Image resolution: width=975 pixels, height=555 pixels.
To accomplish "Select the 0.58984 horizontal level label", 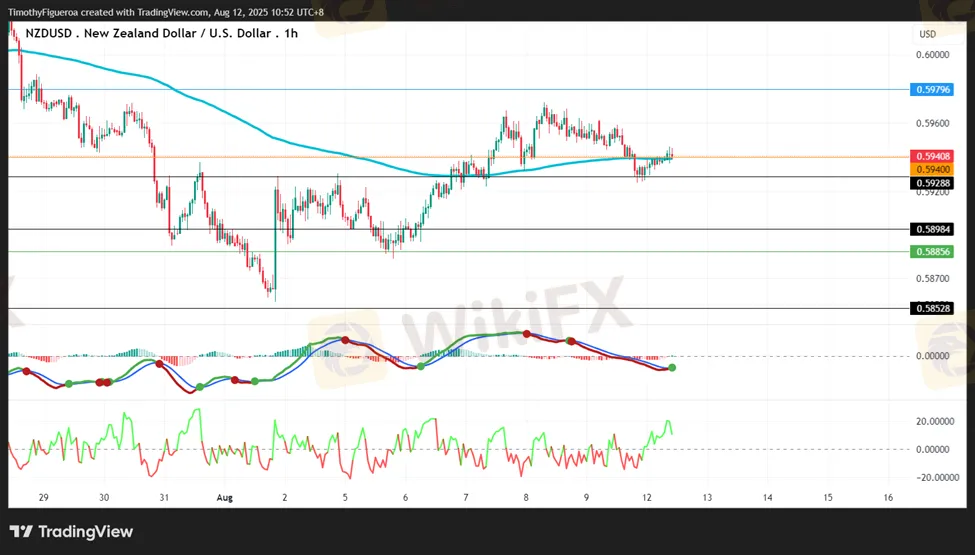I will click(931, 229).
